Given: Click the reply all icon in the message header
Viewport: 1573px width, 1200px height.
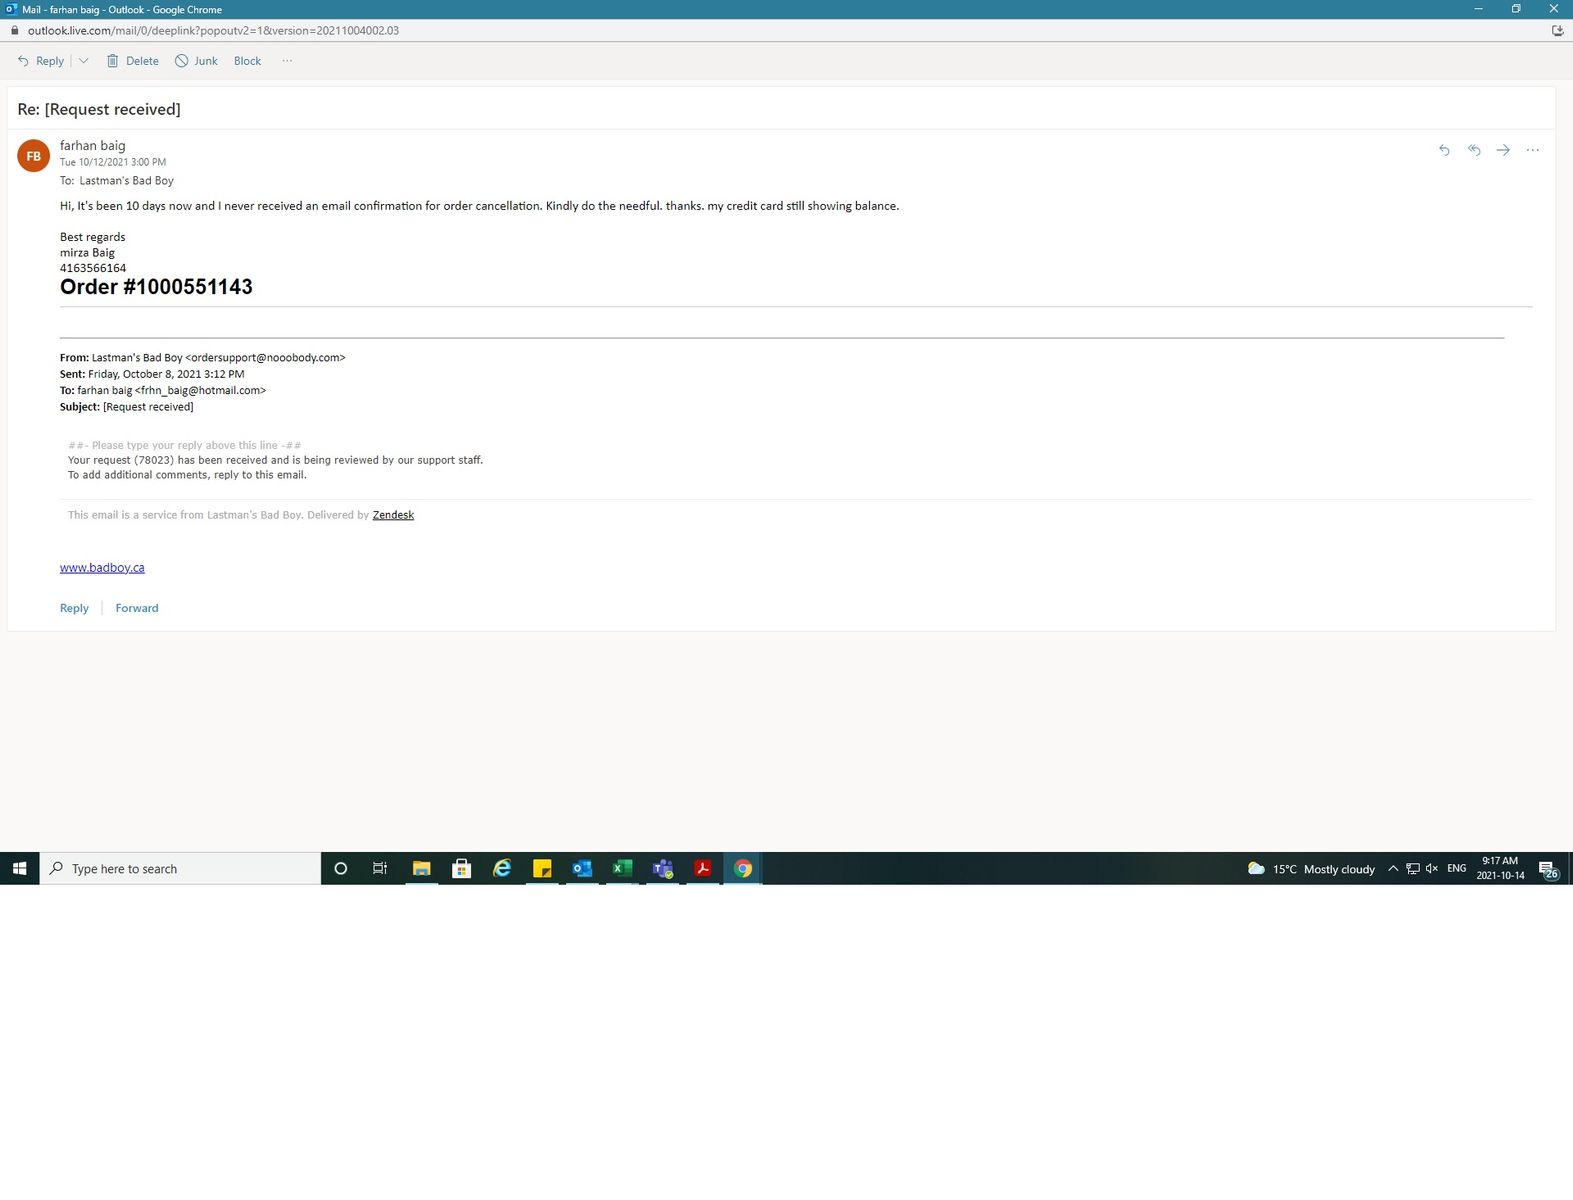Looking at the screenshot, I should pyautogui.click(x=1474, y=150).
